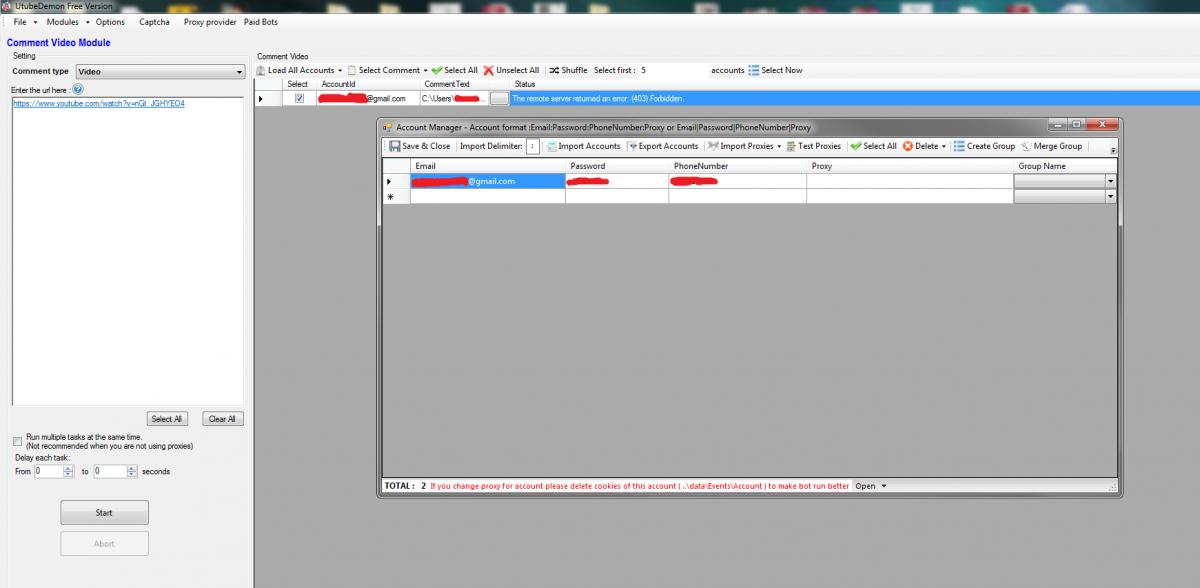The height and width of the screenshot is (588, 1200).
Task: Select 403 Forbidden status cell
Action: (854, 98)
